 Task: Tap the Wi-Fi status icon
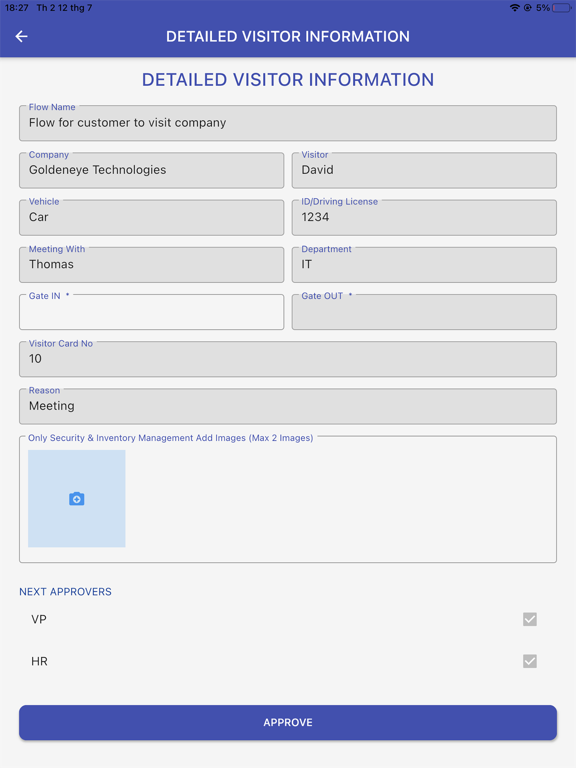pyautogui.click(x=514, y=8)
